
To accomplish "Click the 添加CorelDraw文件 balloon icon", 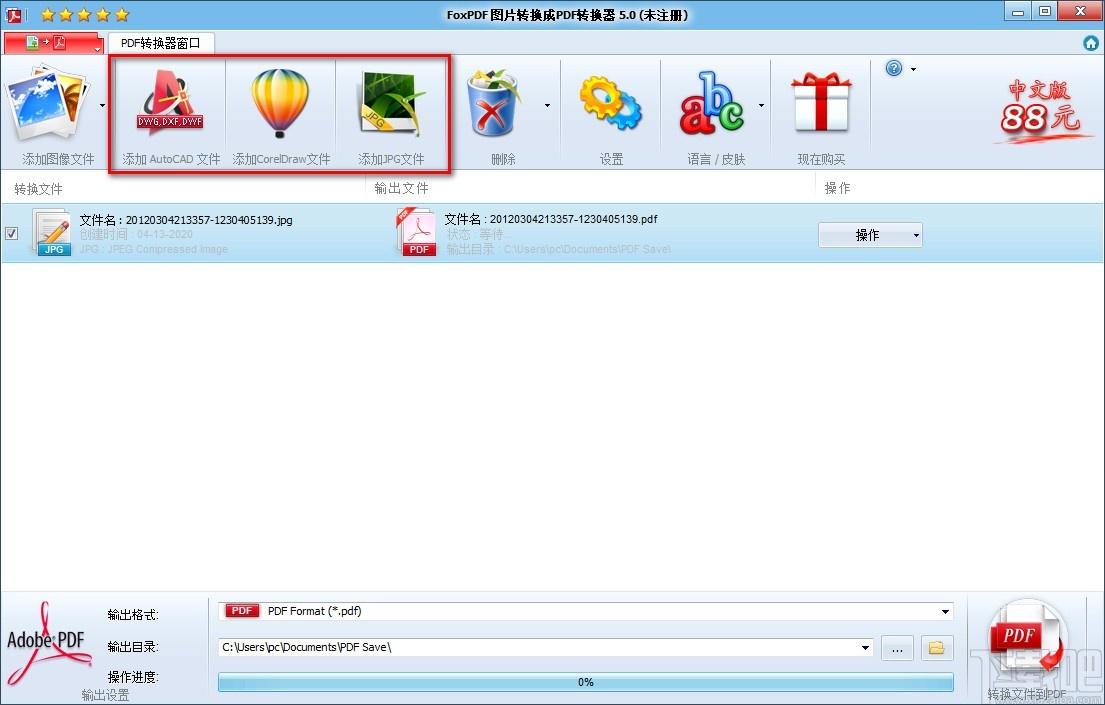I will coord(280,103).
